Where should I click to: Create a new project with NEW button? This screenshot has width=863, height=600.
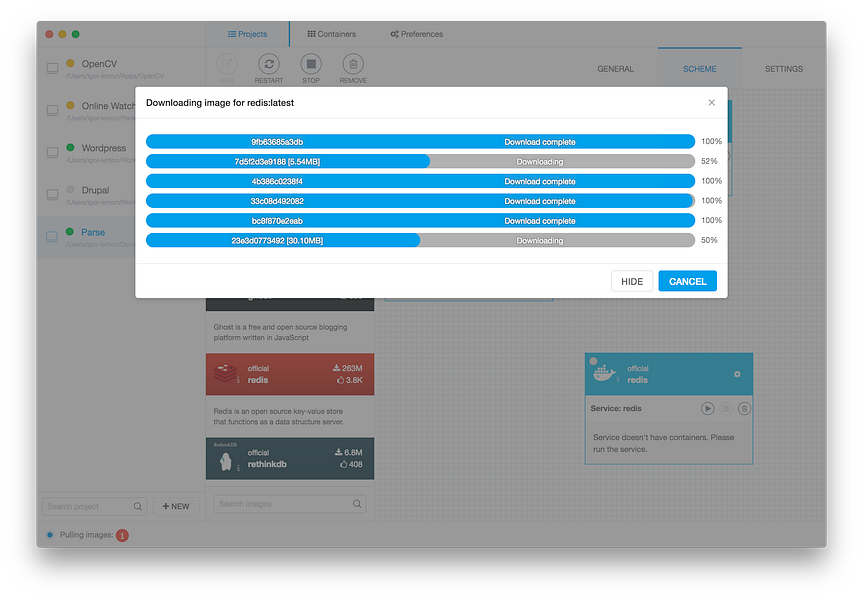pyautogui.click(x=176, y=506)
